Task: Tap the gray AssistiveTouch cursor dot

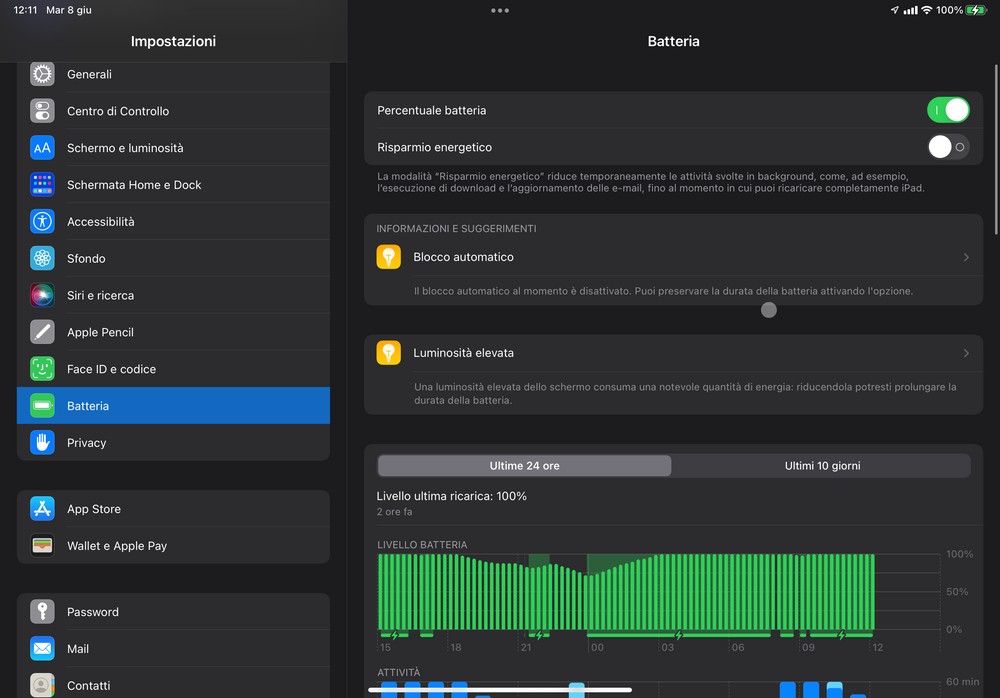Action: tap(768, 310)
